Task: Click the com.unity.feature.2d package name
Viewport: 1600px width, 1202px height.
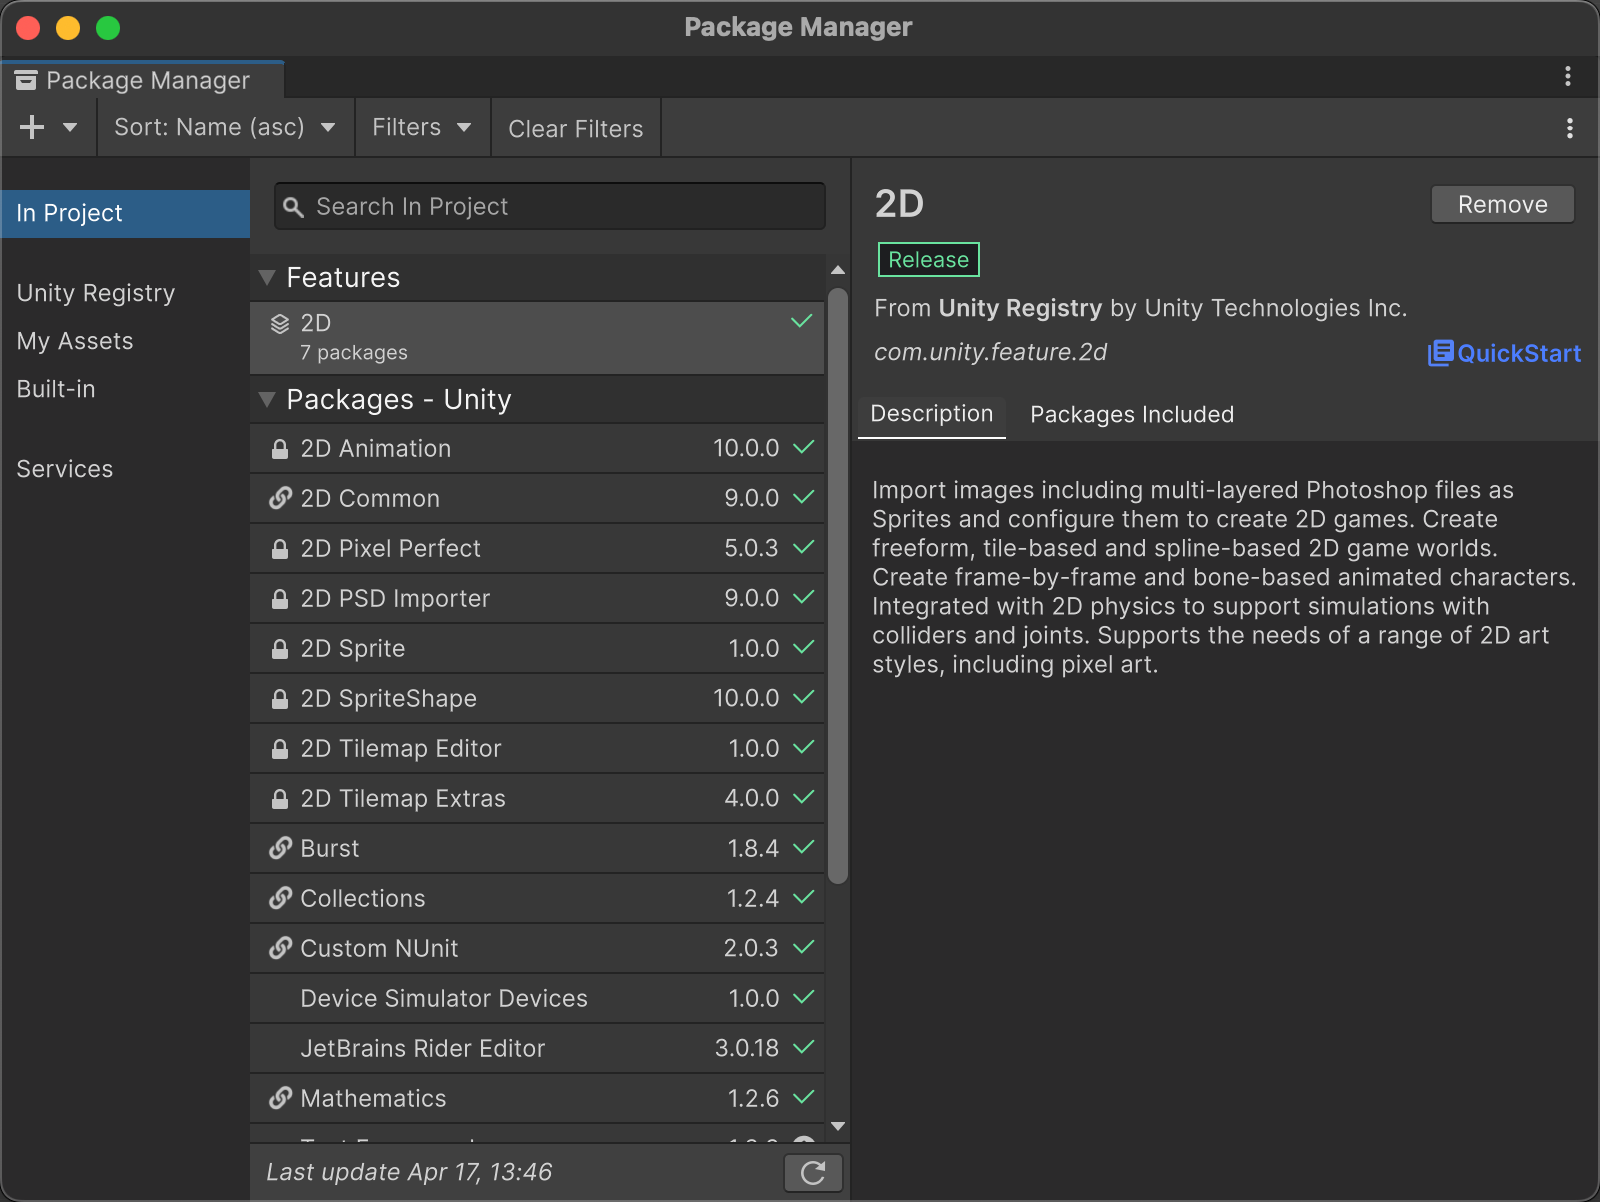Action: (991, 352)
